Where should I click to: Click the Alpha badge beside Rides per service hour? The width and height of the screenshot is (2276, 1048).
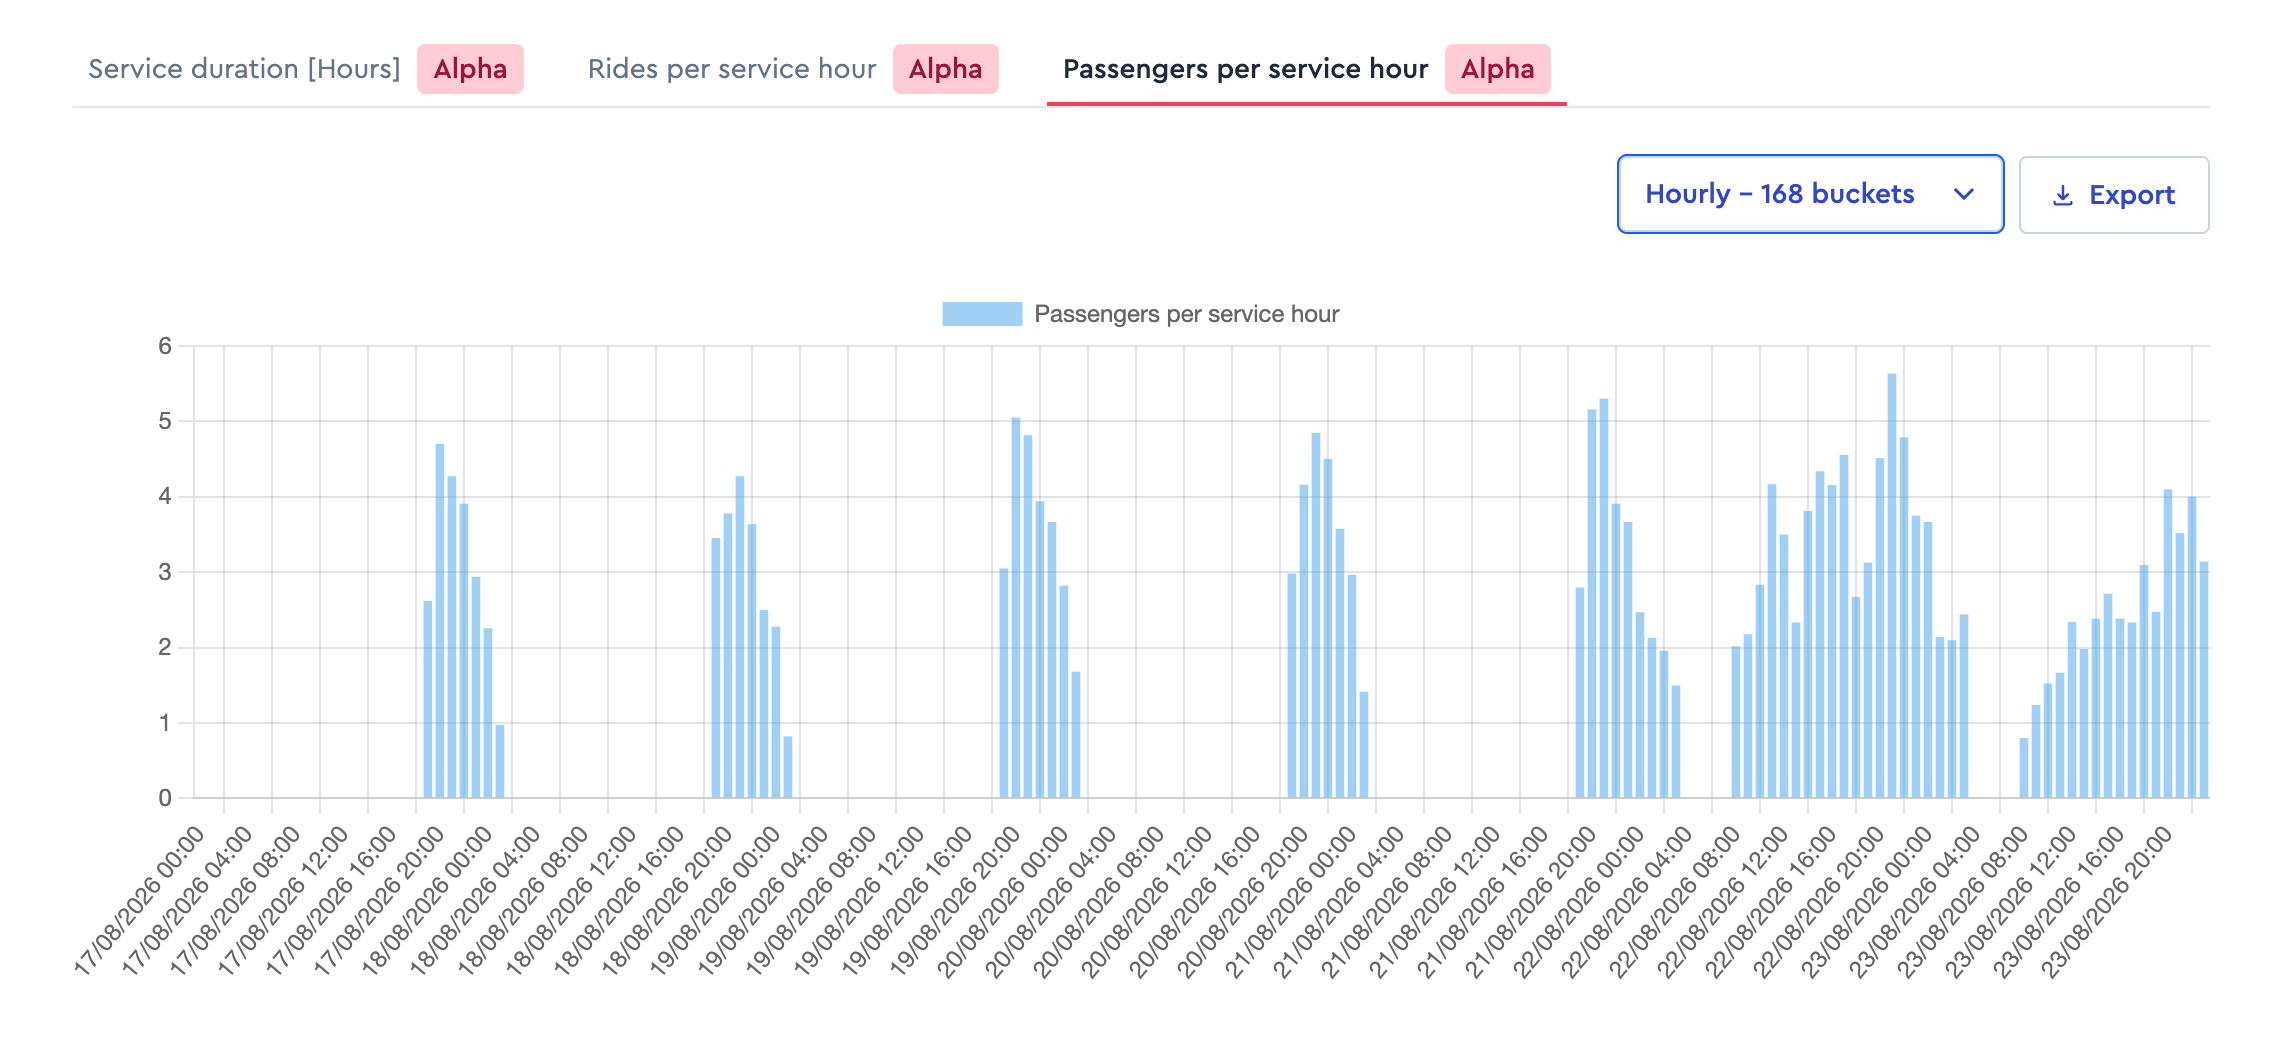tap(946, 69)
